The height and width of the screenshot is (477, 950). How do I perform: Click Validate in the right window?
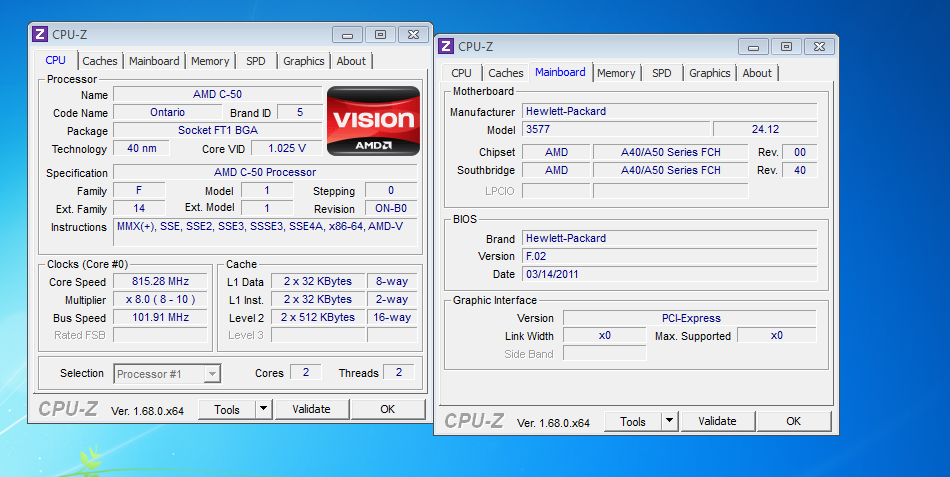click(x=717, y=421)
